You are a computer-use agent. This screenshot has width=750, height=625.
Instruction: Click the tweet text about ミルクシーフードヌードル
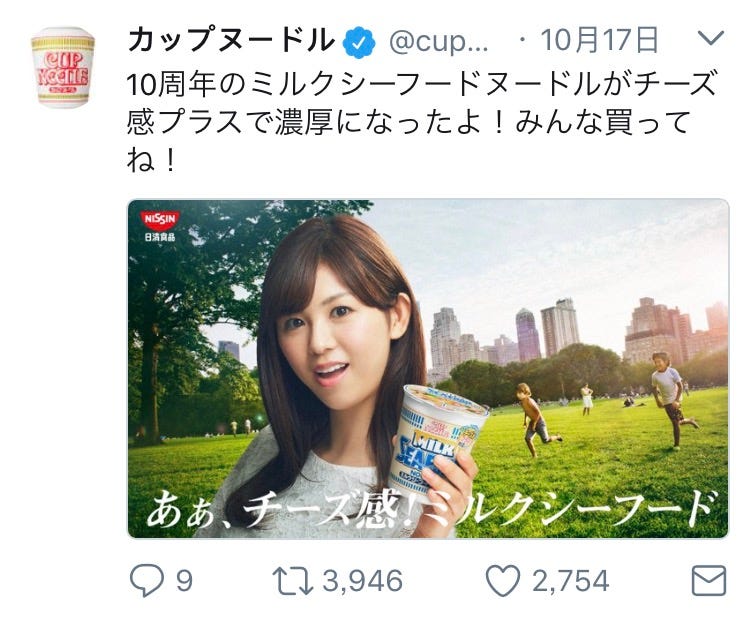tap(422, 121)
